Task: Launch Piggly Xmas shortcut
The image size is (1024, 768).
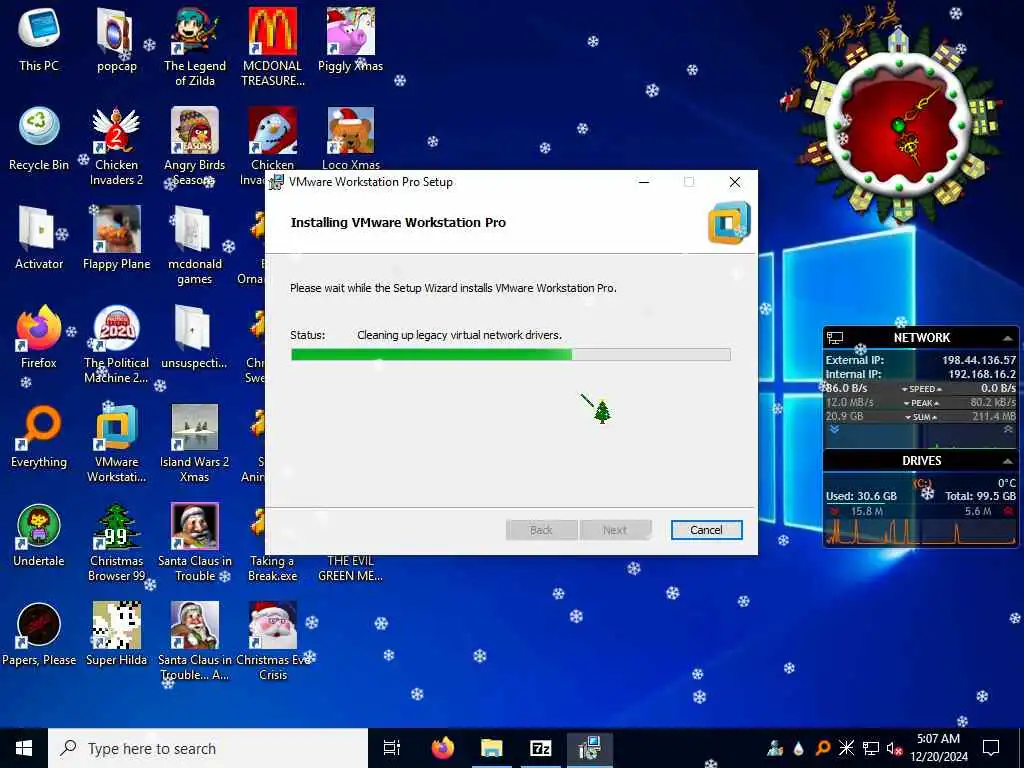Action: coord(351,39)
